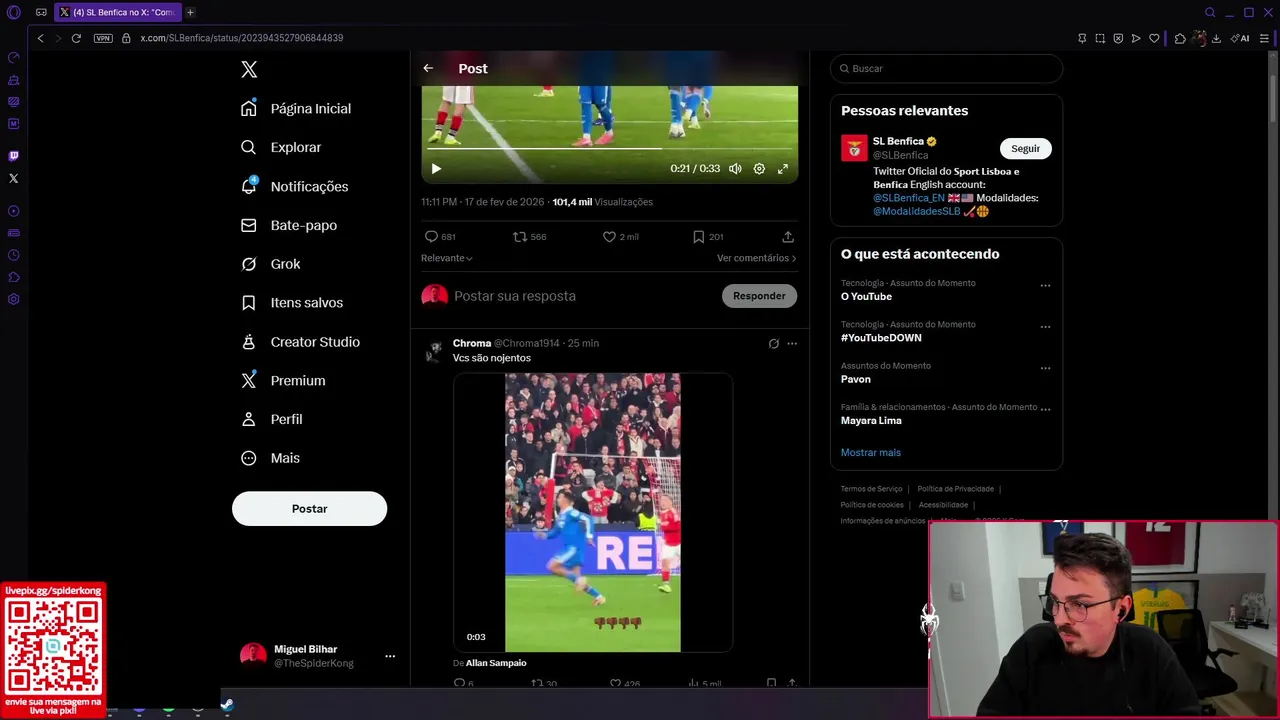Open options for Pavon trend
Screen dimensions: 1280x720
click(x=1045, y=368)
